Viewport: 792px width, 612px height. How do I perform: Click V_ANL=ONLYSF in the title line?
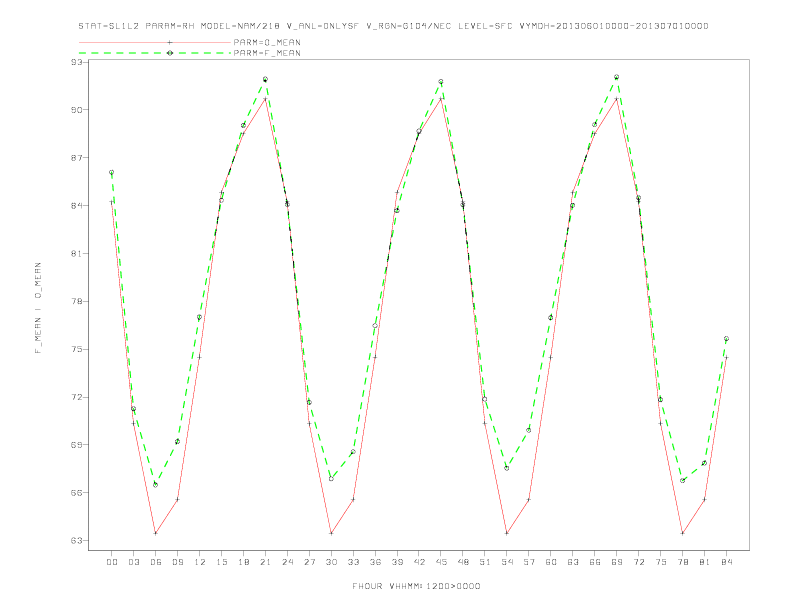[322, 26]
